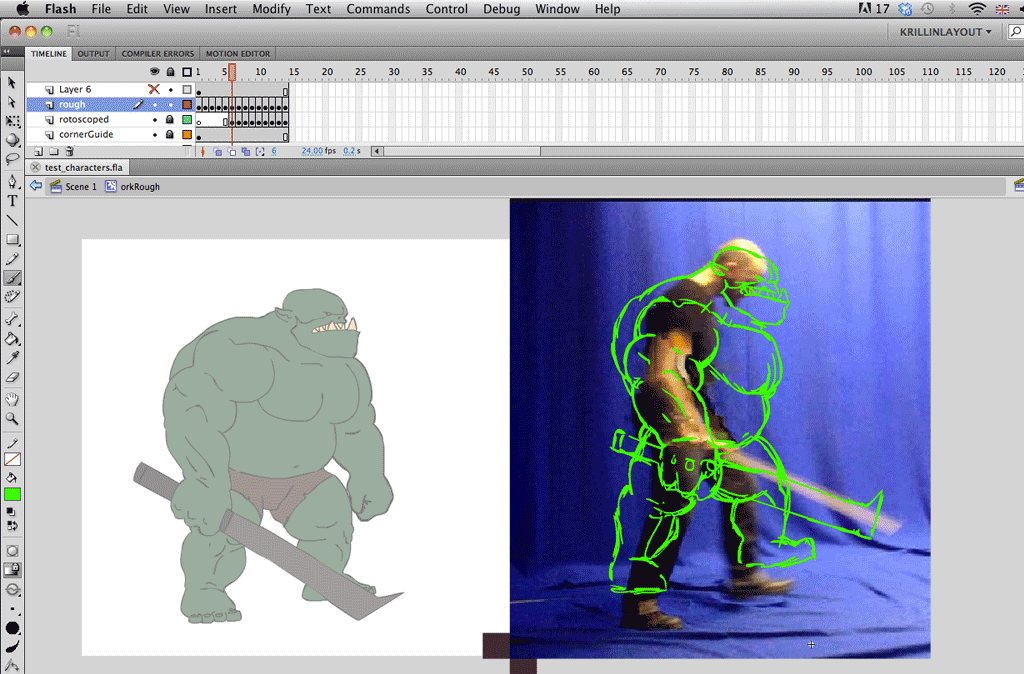Open the KRILLINLAYOUT workspace dropdown

(945, 32)
